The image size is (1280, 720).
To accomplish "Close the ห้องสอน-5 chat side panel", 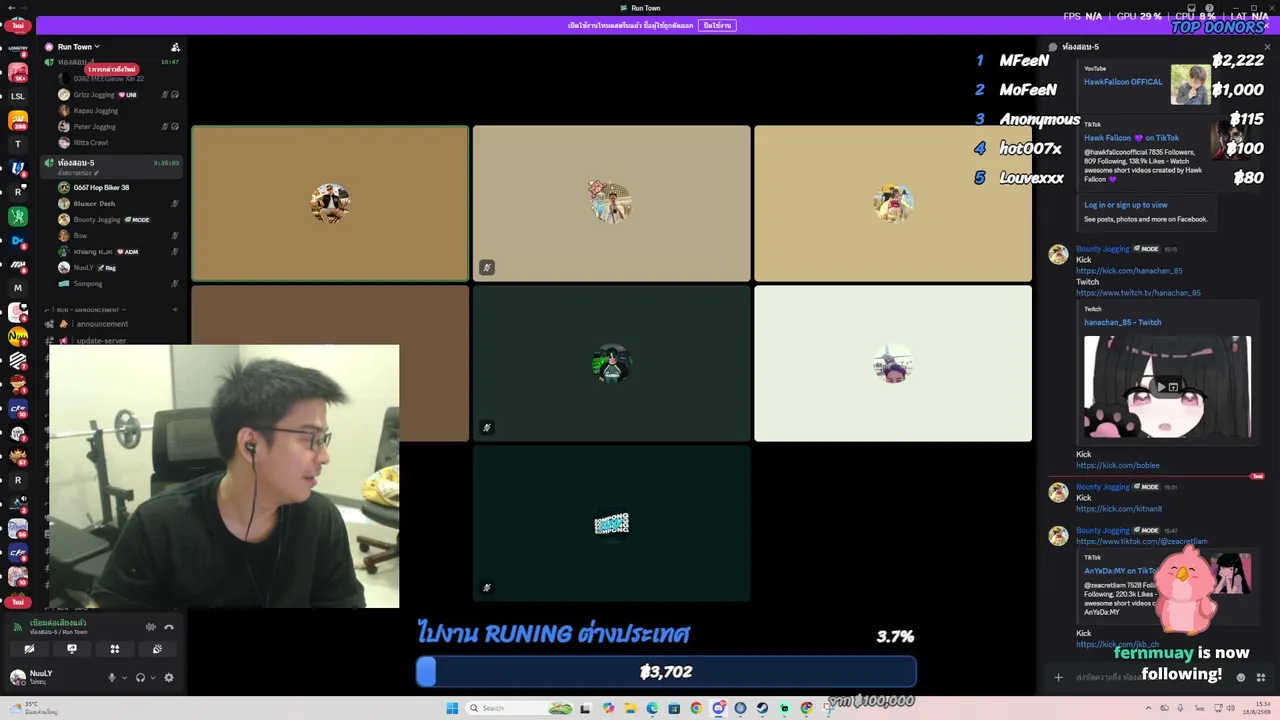I will [x=1267, y=47].
